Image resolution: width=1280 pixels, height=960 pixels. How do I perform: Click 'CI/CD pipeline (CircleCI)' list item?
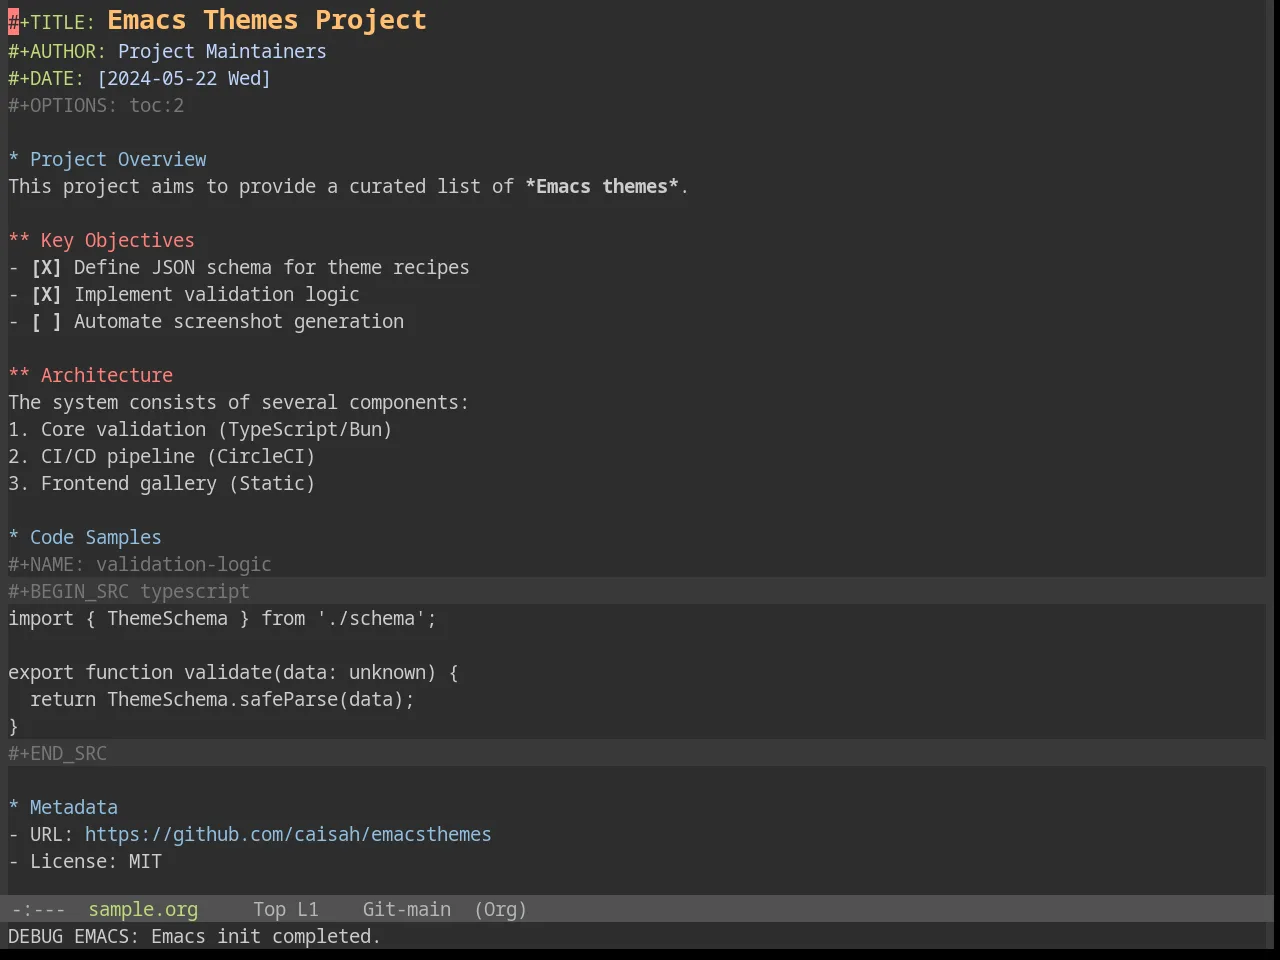click(x=162, y=456)
